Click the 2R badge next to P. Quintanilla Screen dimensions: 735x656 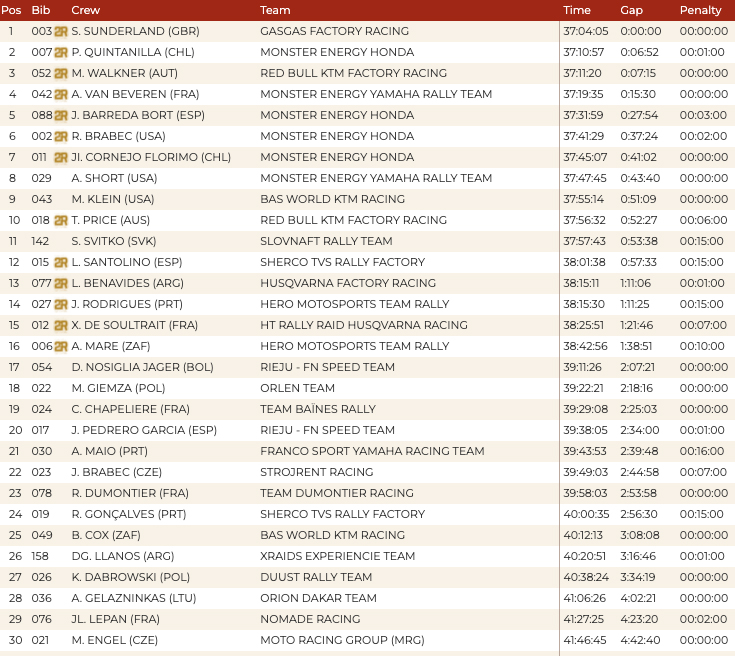pos(61,53)
